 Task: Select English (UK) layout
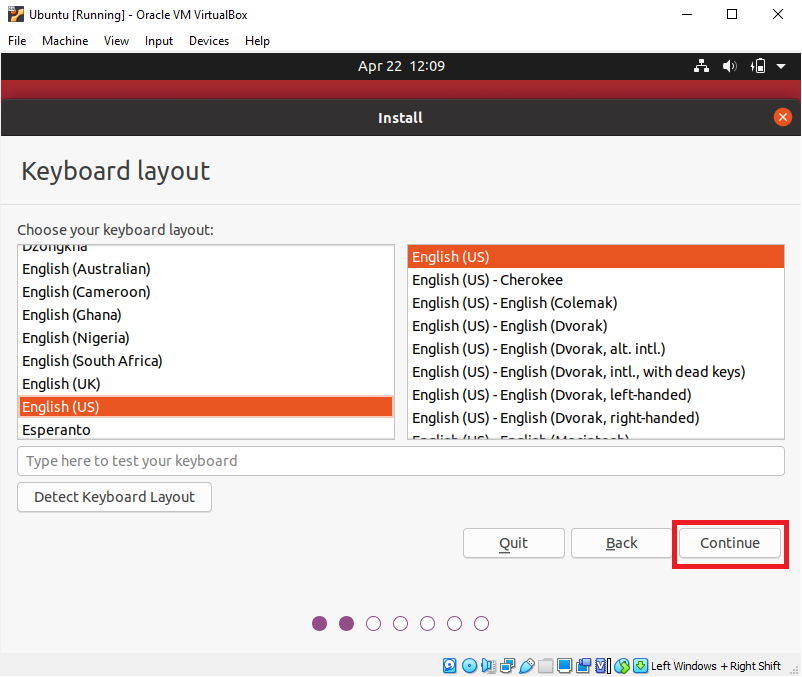coord(206,384)
